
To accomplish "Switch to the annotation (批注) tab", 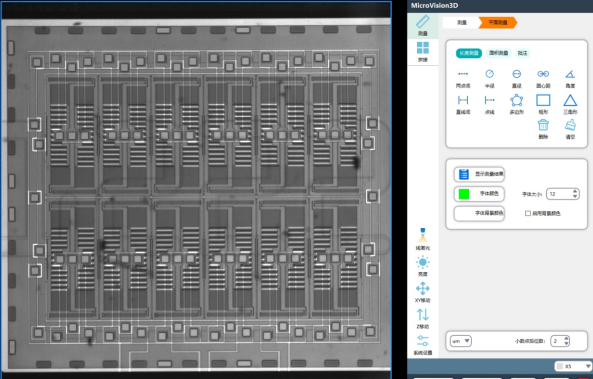I will click(522, 53).
